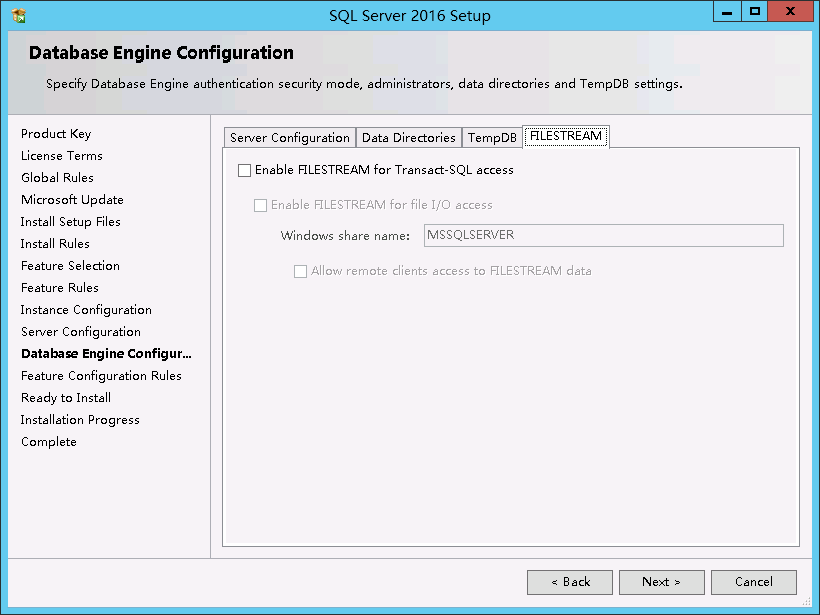Click Global Rules in the step list
This screenshot has height=615, width=820.
58,178
